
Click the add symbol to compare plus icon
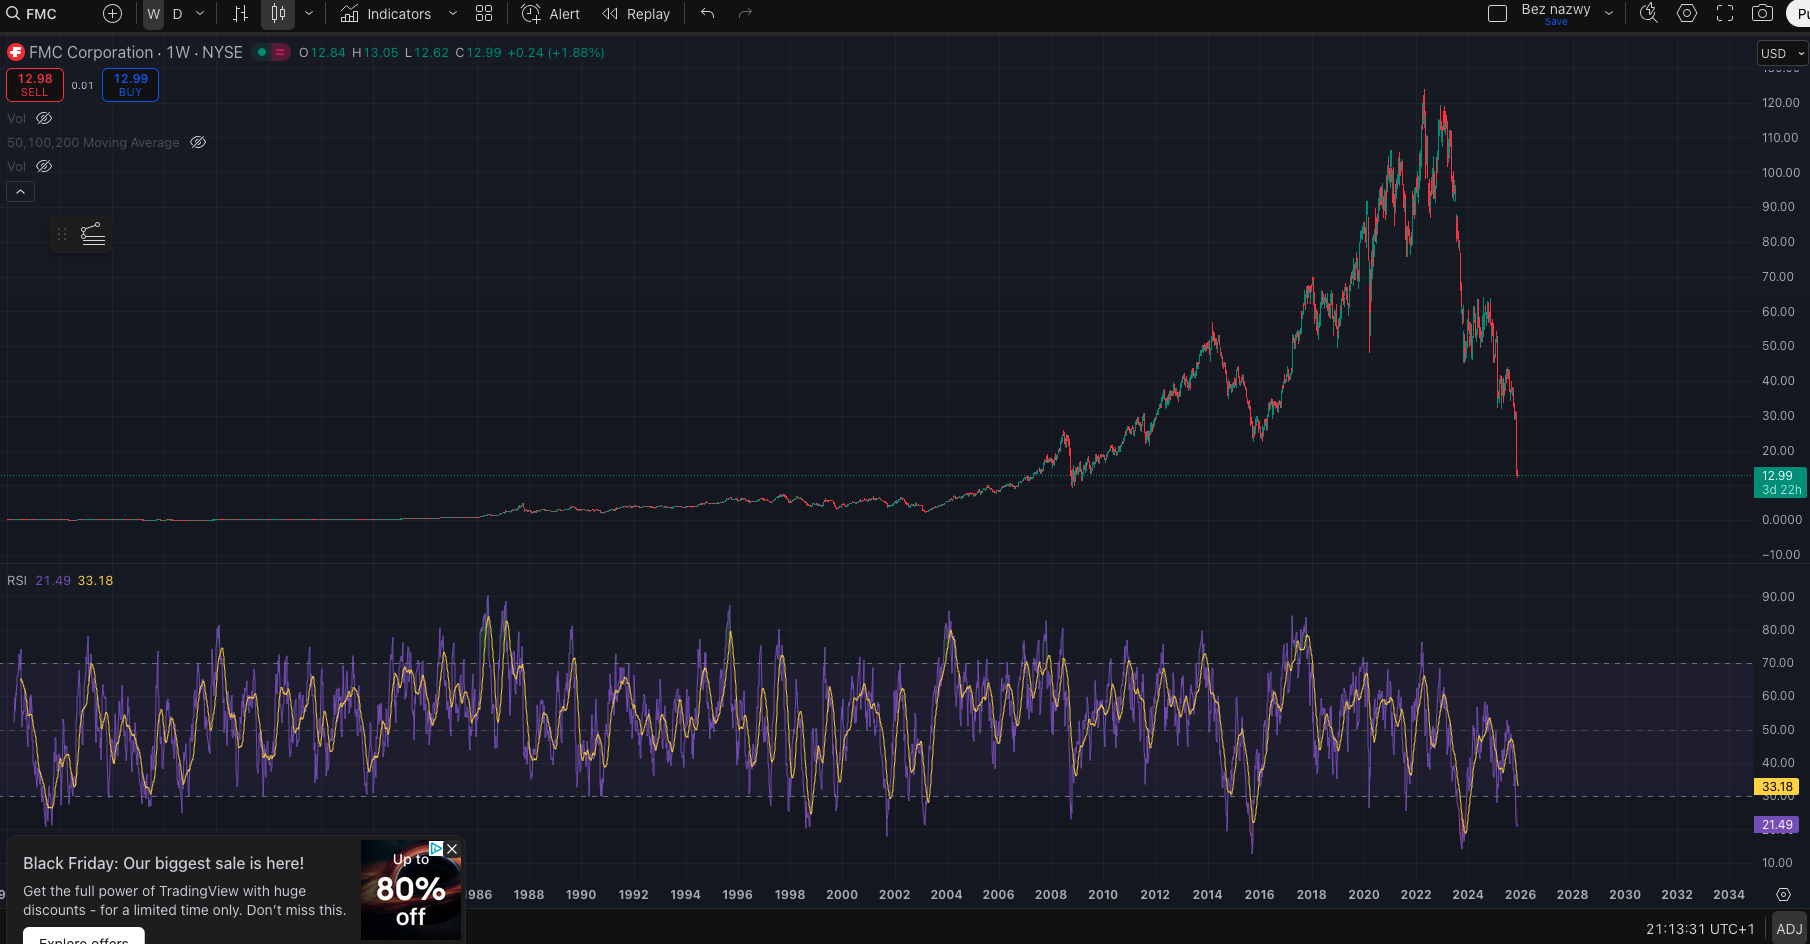[x=112, y=14]
